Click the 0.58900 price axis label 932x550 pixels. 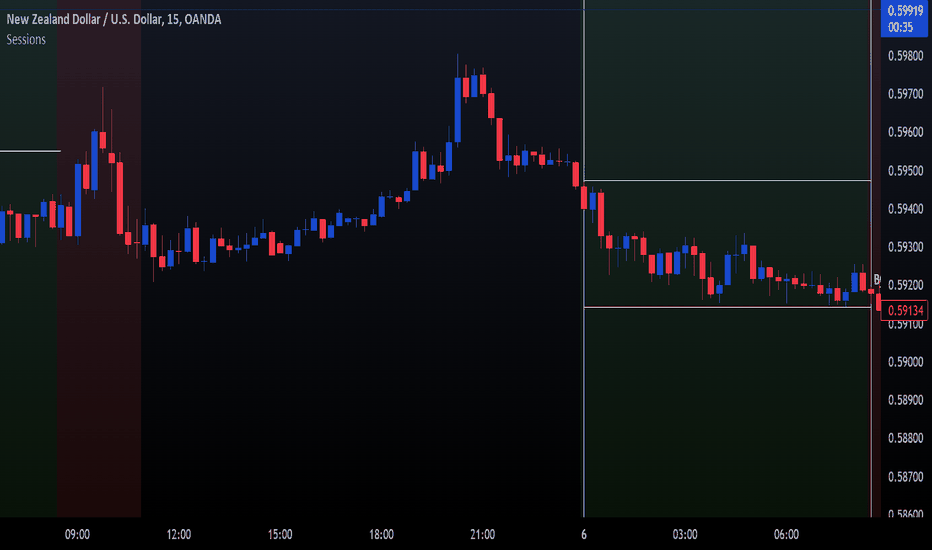tap(905, 400)
